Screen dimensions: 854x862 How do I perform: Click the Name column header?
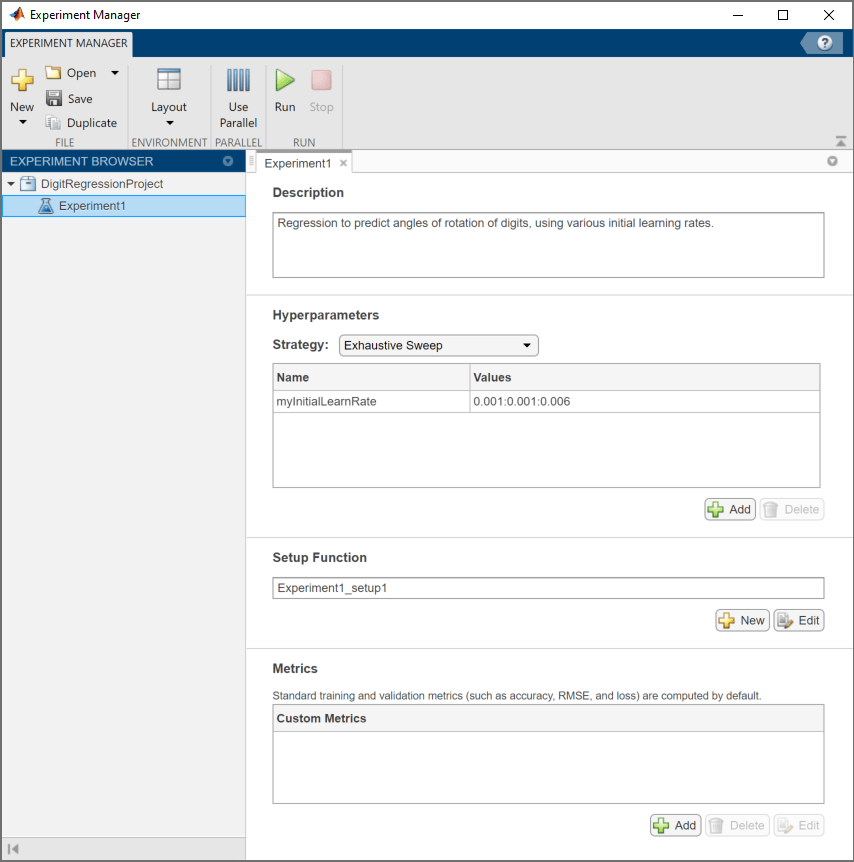371,377
